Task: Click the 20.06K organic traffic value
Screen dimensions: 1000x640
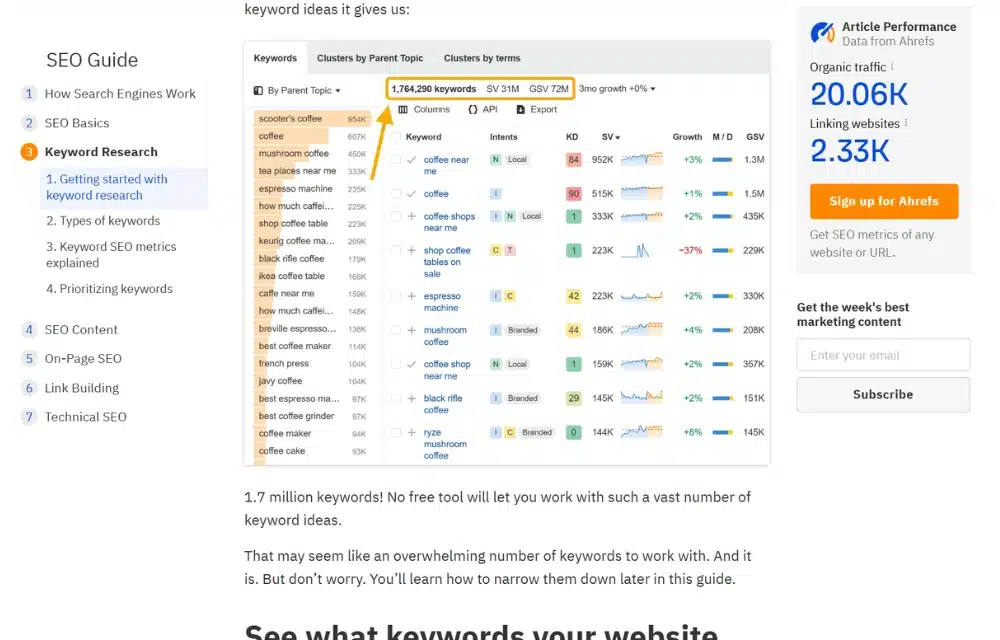Action: tap(859, 94)
